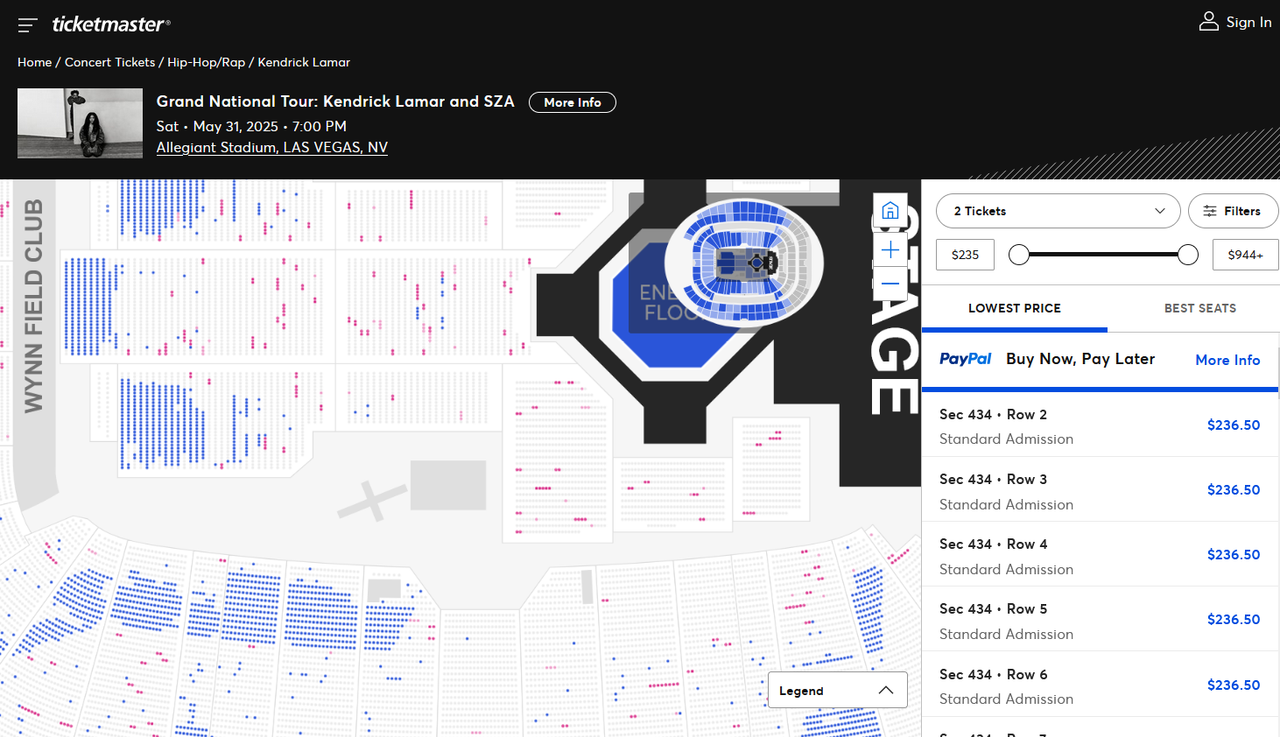Zoom out on the seat map
The width and height of the screenshot is (1280, 737).
tap(890, 285)
